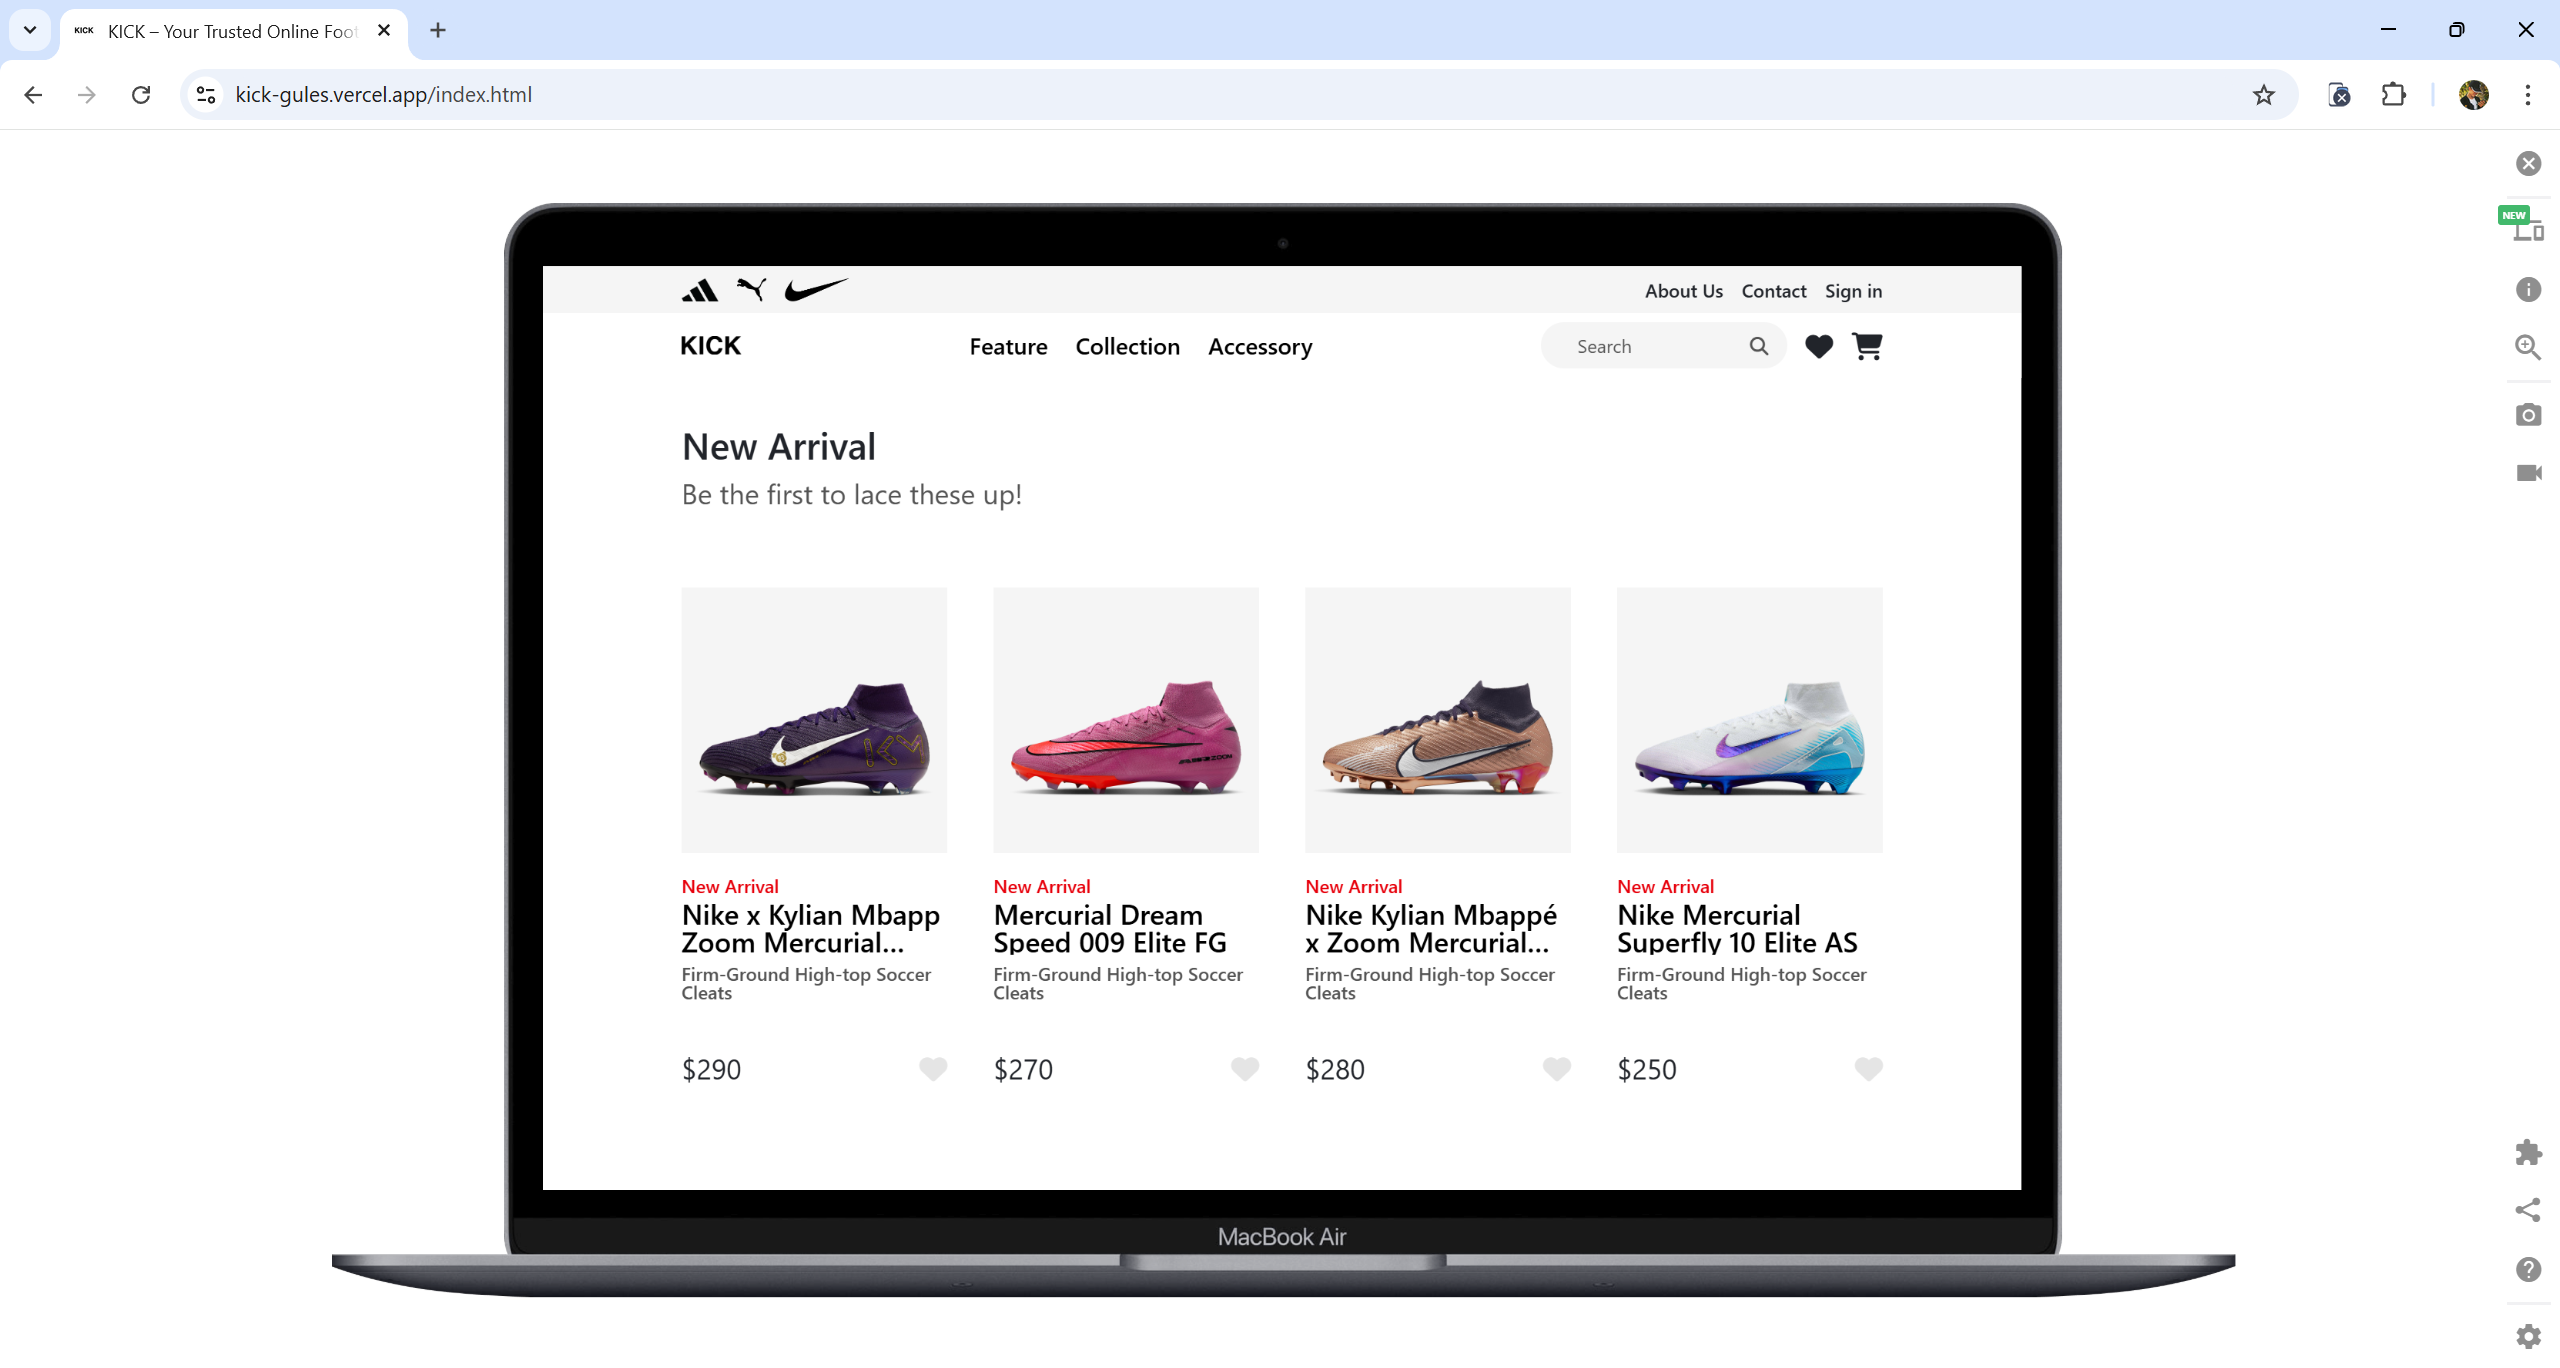The image size is (2560, 1368).
Task: Open the Nike Mercurial Superfly 10 Elite AS title
Action: click(1738, 929)
